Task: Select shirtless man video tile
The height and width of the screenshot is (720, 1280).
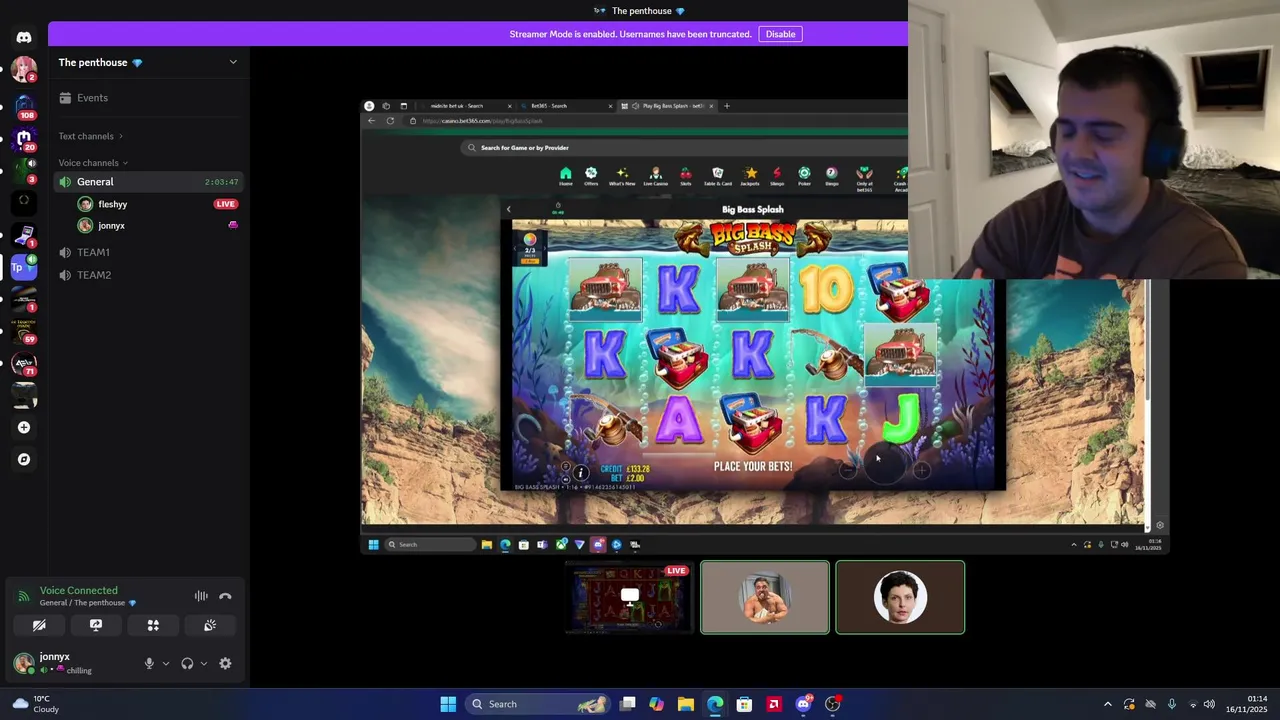Action: tap(765, 598)
